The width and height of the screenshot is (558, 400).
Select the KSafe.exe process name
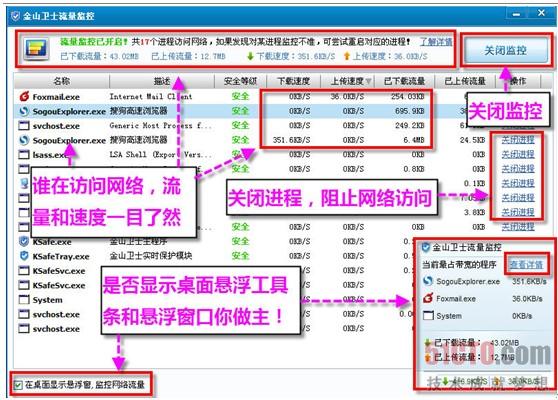pos(52,242)
